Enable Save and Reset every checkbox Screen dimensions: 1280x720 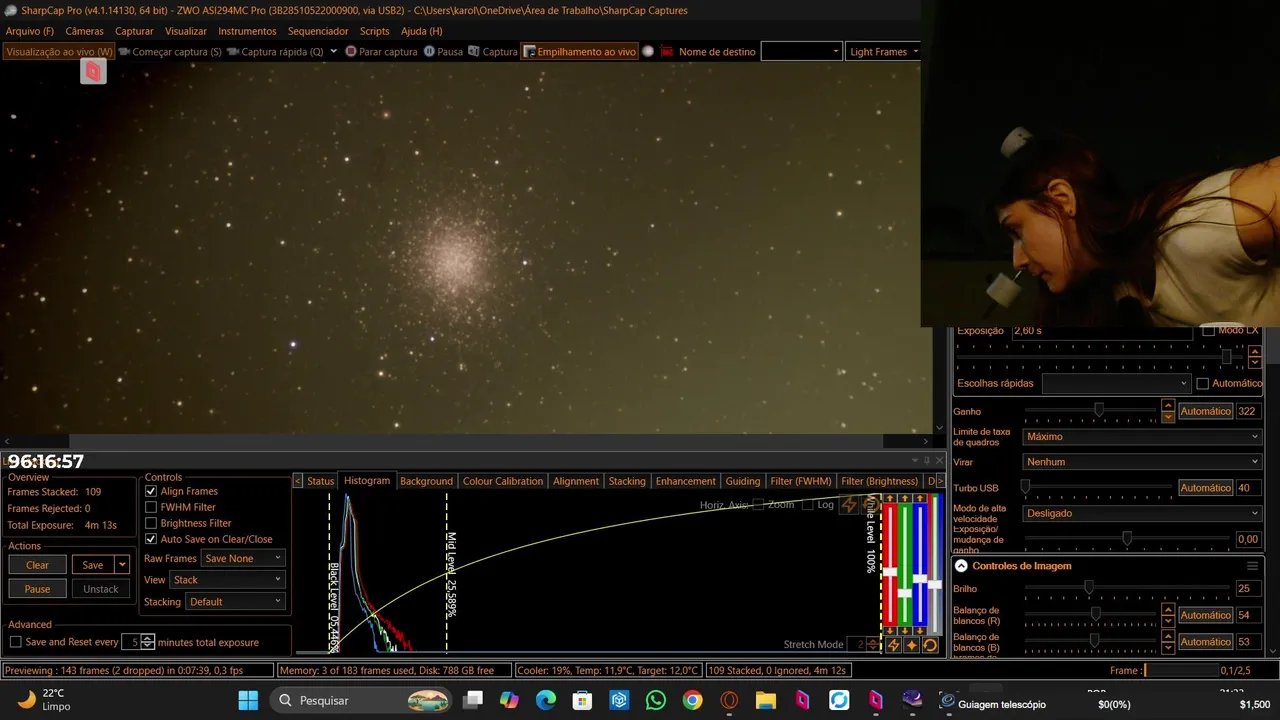15,642
